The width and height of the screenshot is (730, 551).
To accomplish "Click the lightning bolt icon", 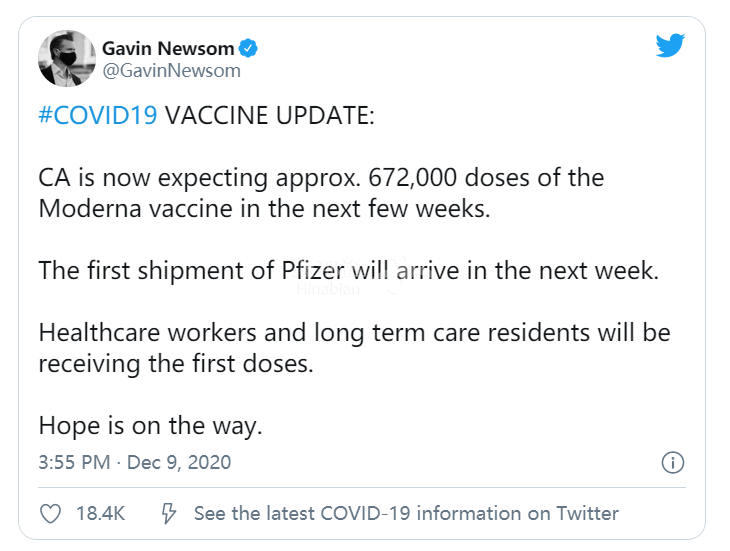I will [169, 513].
